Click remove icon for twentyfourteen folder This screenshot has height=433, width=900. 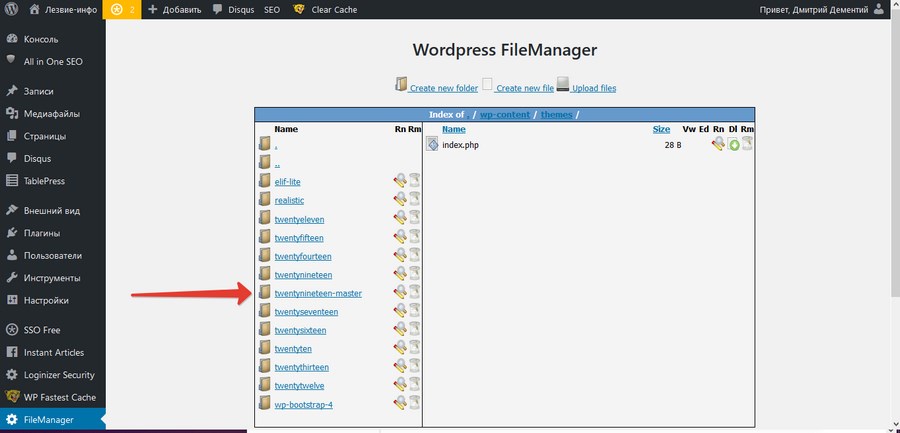pyautogui.click(x=414, y=256)
